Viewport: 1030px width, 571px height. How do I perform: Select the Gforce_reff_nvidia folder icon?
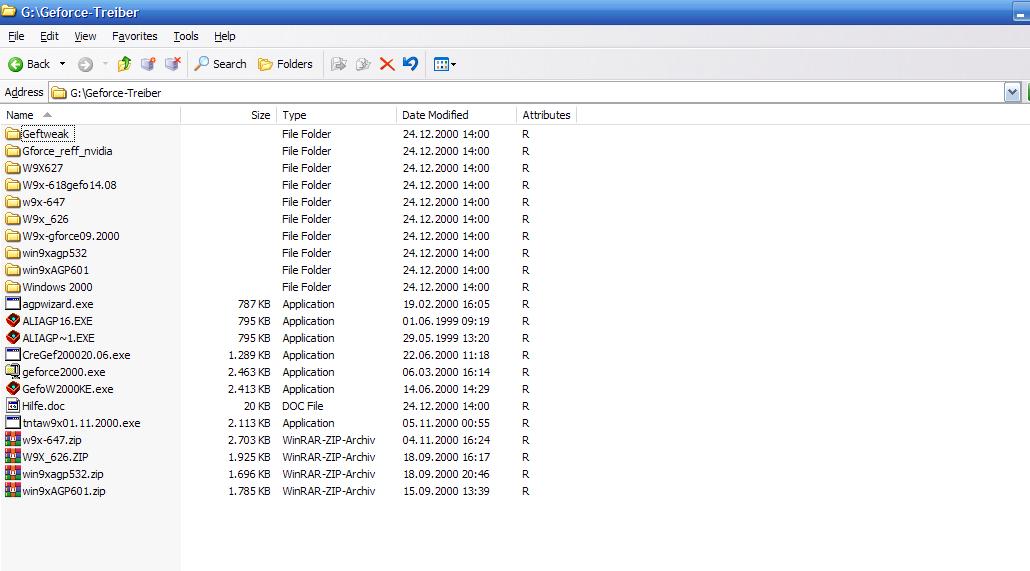click(12, 151)
